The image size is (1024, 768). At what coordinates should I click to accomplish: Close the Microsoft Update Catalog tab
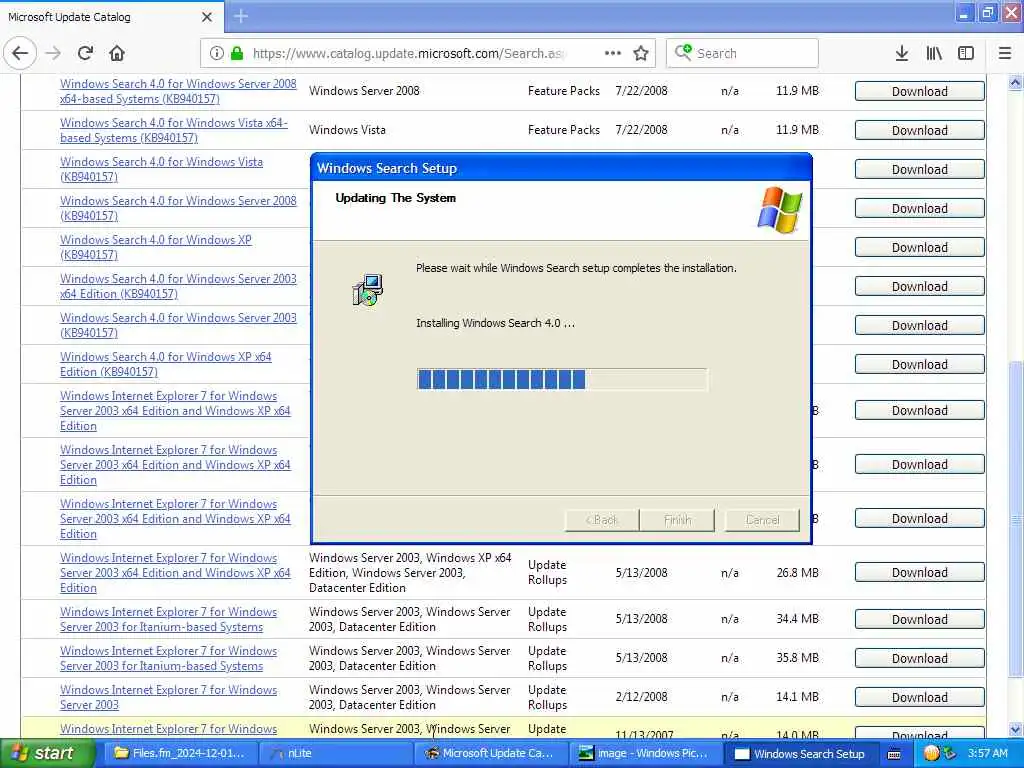pyautogui.click(x=207, y=17)
